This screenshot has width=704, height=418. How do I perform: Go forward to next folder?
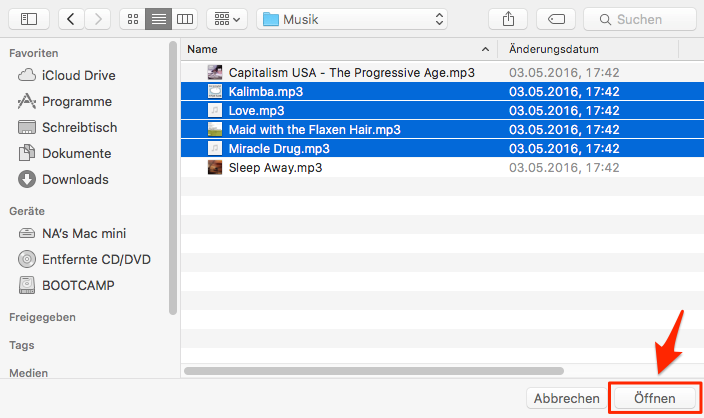[97, 19]
